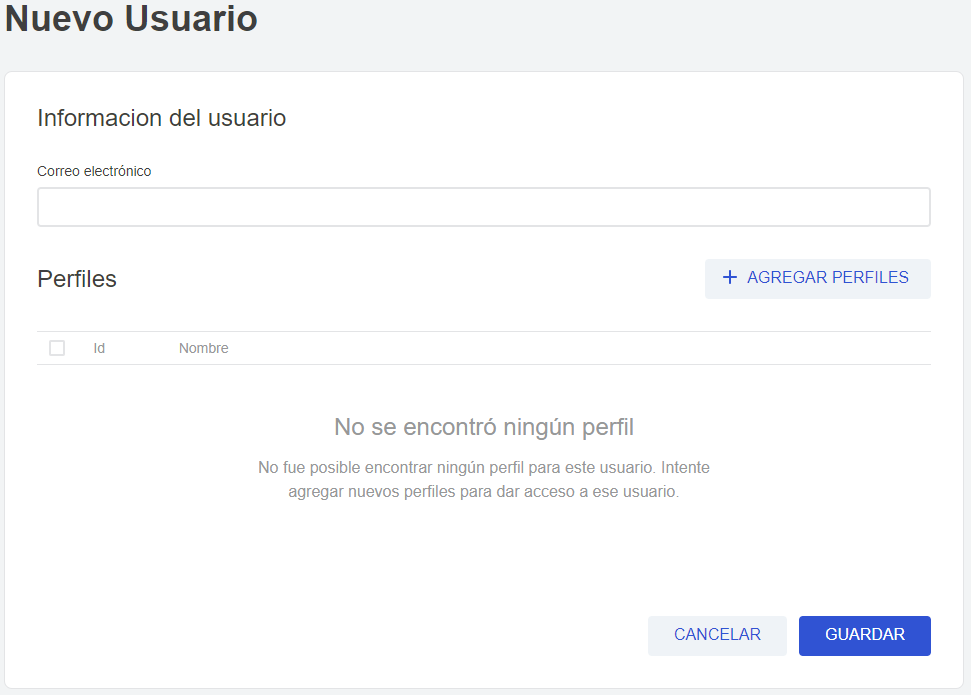Click empty header space right of Nombre
This screenshot has width=971, height=695.
point(580,348)
